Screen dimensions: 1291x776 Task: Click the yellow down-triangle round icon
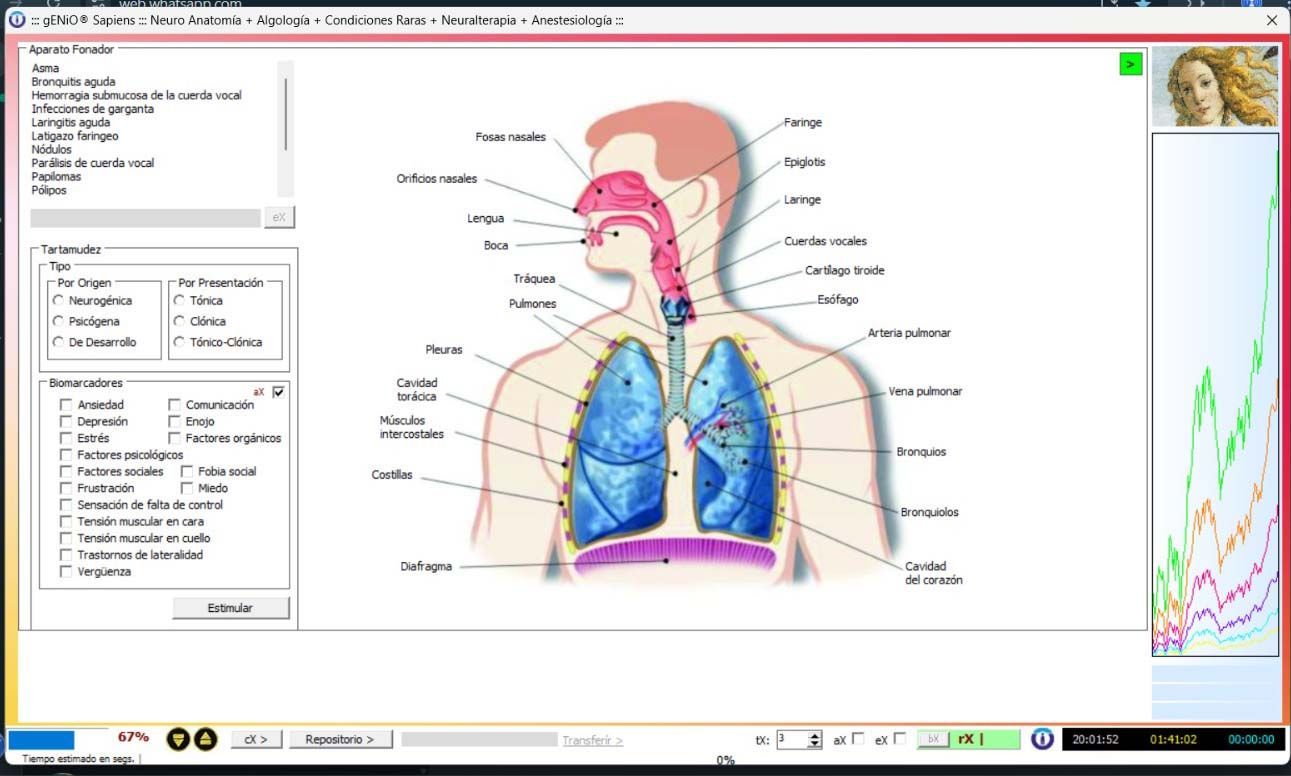(x=178, y=739)
